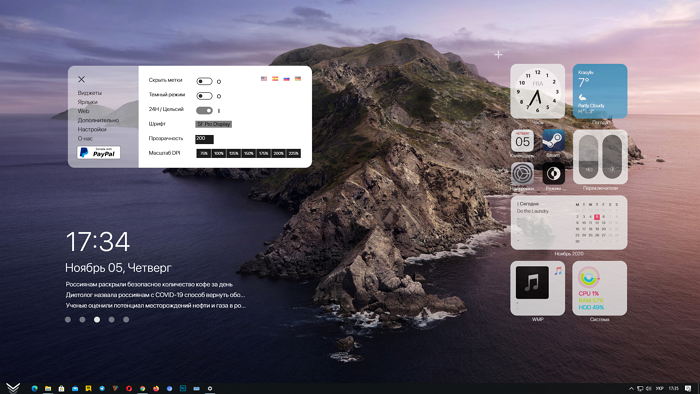This screenshot has width=700, height=394.
Task: Open File Explorer from the taskbar
Action: (48, 389)
